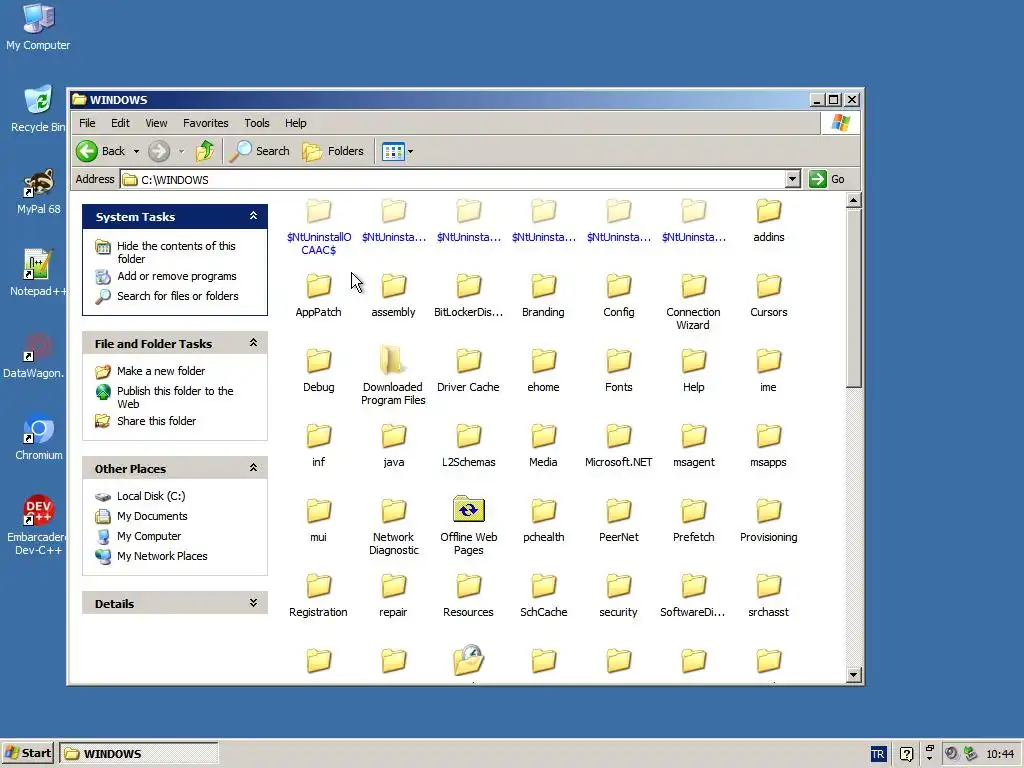
Task: Toggle the Folders pane button
Action: pos(333,151)
